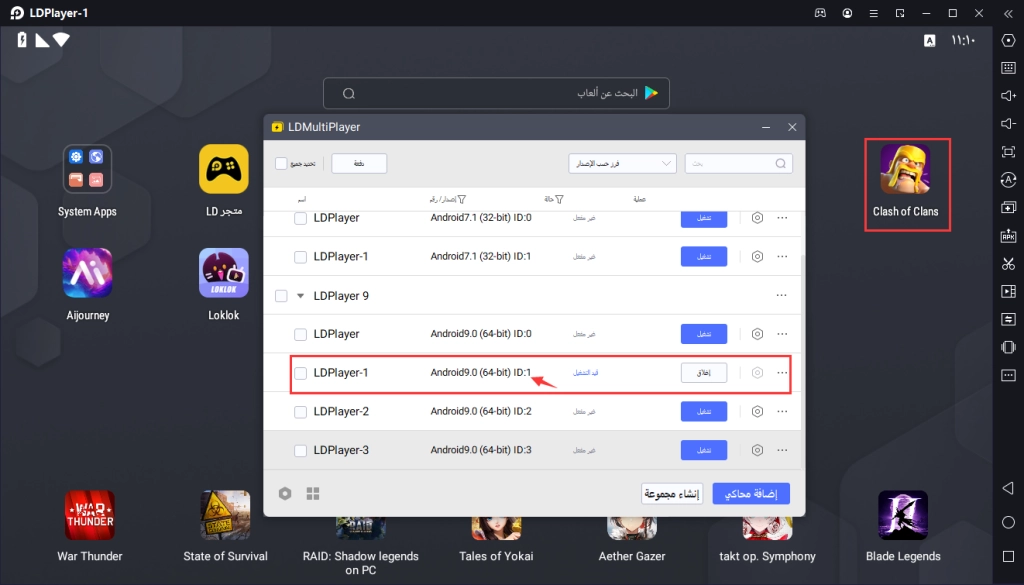Open more options for LDPlayer-2 row
This screenshot has height=585, width=1024.
782,411
